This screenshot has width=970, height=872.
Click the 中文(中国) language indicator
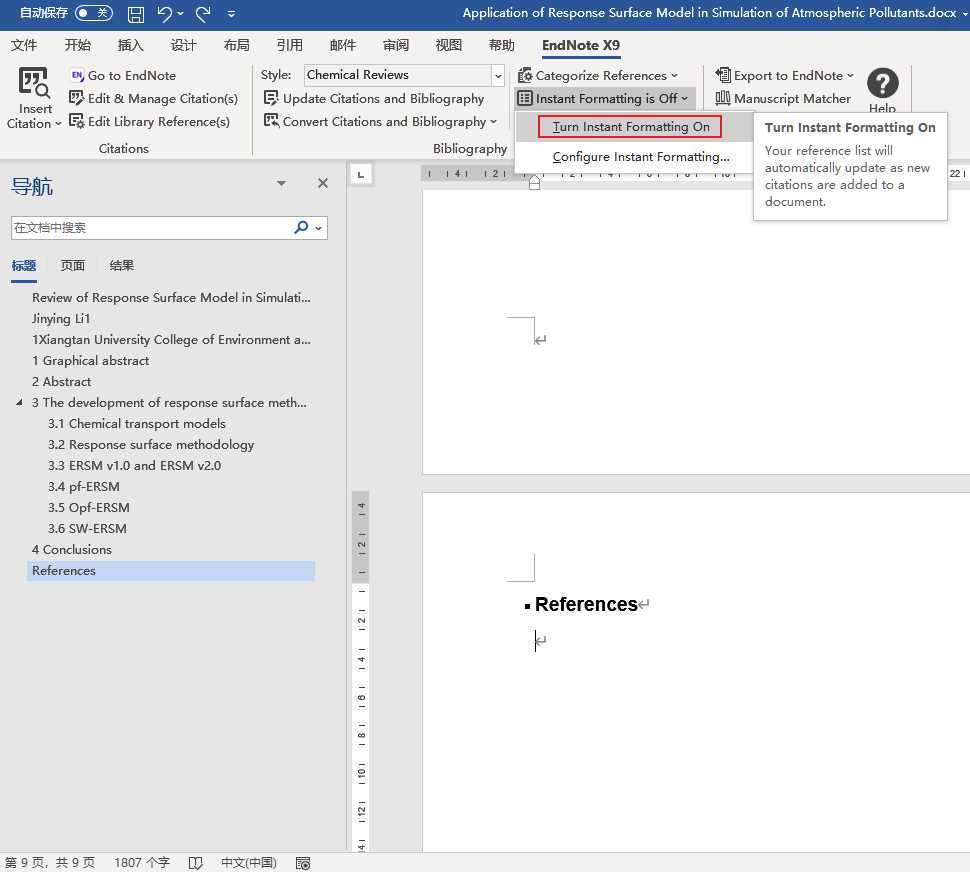point(249,863)
